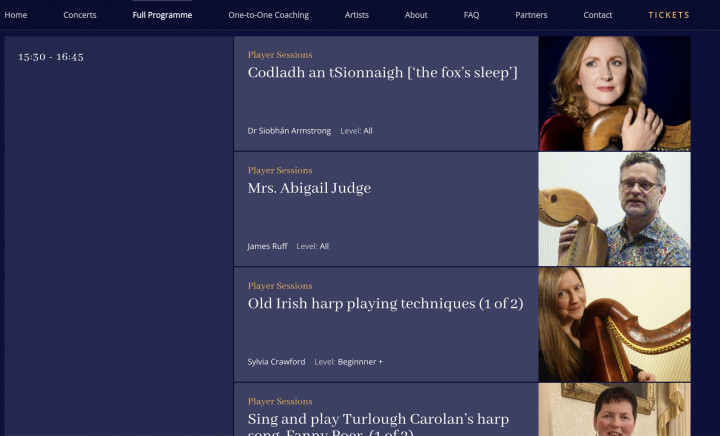This screenshot has width=720, height=436.
Task: Click 'Level: Beginnner +' text
Action: click(x=349, y=362)
